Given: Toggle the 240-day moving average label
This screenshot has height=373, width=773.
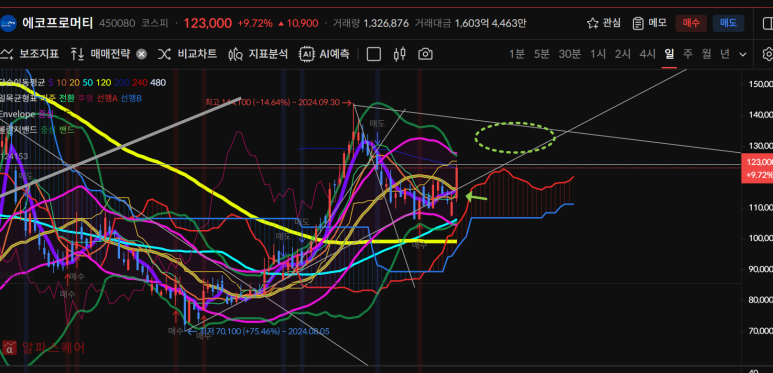Looking at the screenshot, I should 140,83.
